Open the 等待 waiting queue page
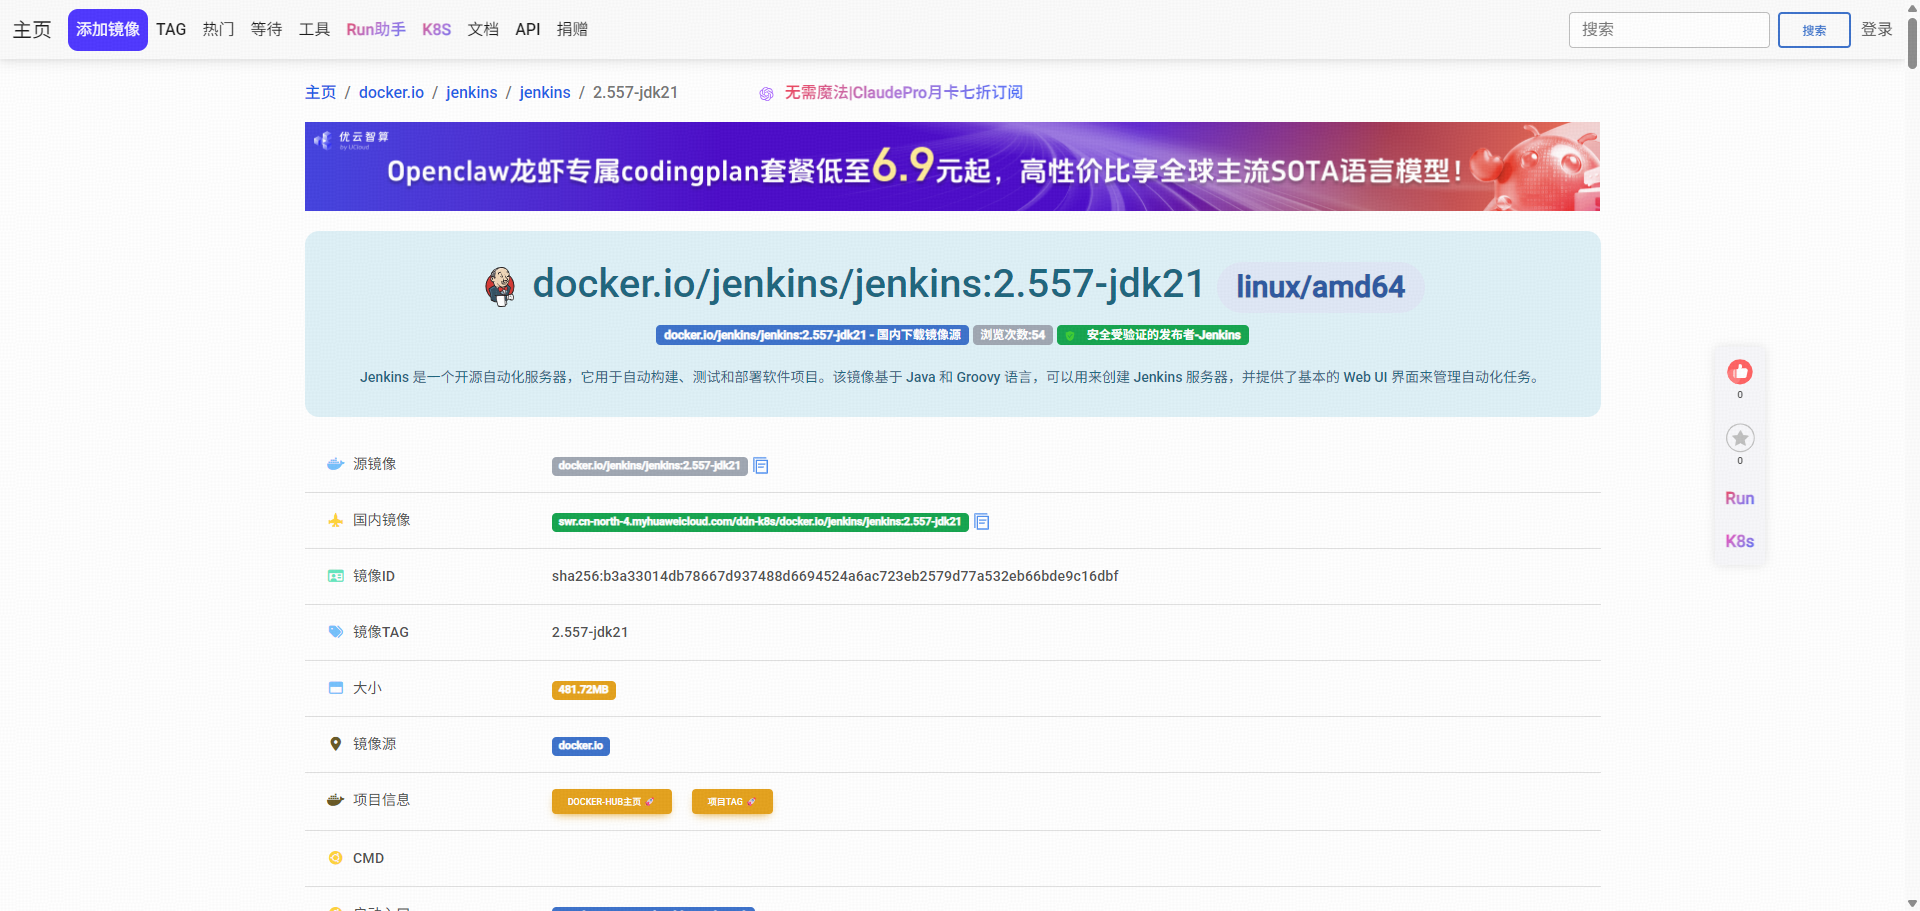 [267, 30]
